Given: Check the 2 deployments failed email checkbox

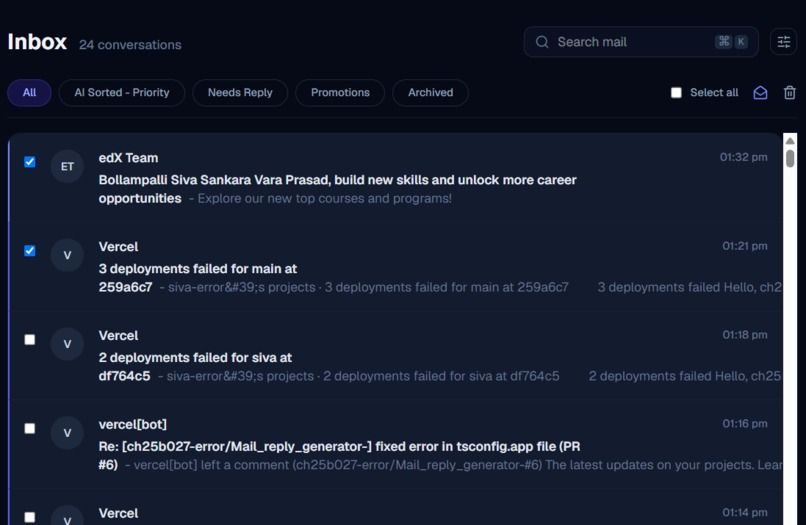Looking at the screenshot, I should pos(30,340).
